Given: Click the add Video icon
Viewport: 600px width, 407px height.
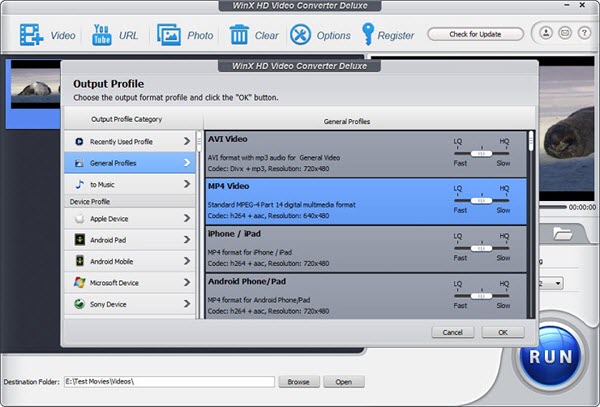Looking at the screenshot, I should 31,35.
